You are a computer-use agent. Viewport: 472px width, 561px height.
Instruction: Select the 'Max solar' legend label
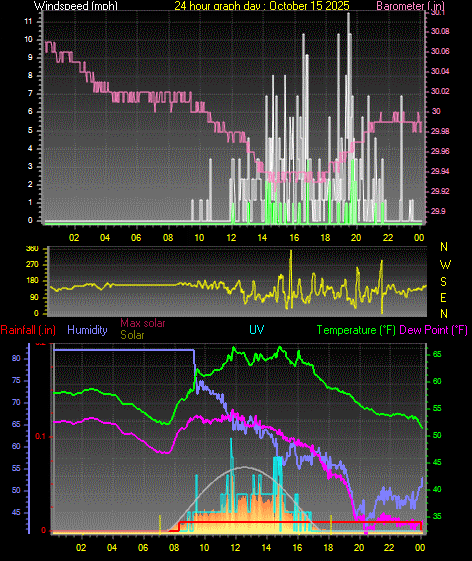[x=143, y=323]
